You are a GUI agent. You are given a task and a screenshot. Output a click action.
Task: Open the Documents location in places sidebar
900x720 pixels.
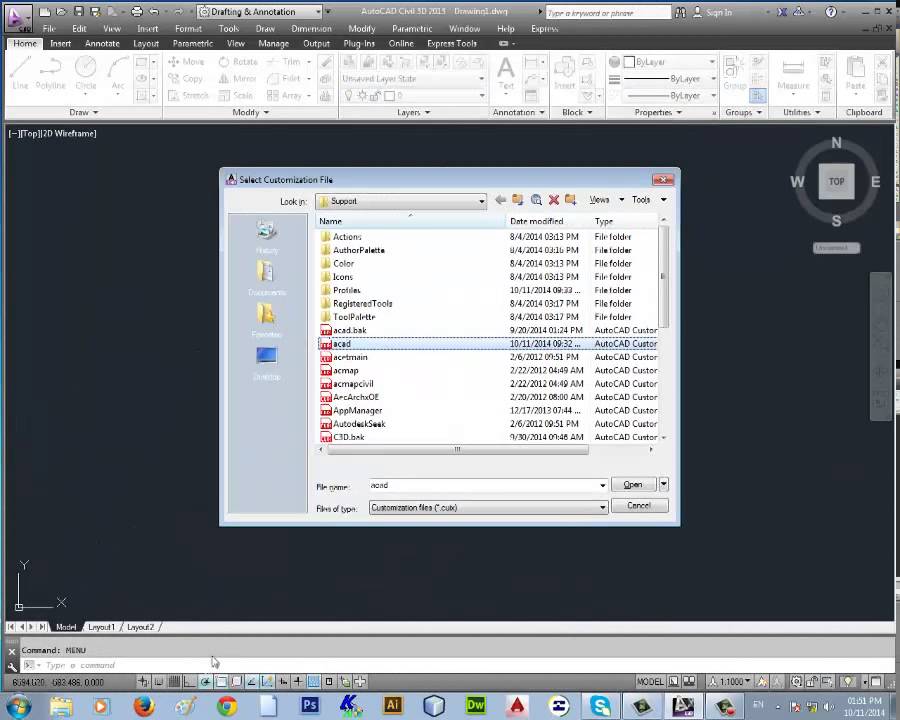click(x=266, y=278)
